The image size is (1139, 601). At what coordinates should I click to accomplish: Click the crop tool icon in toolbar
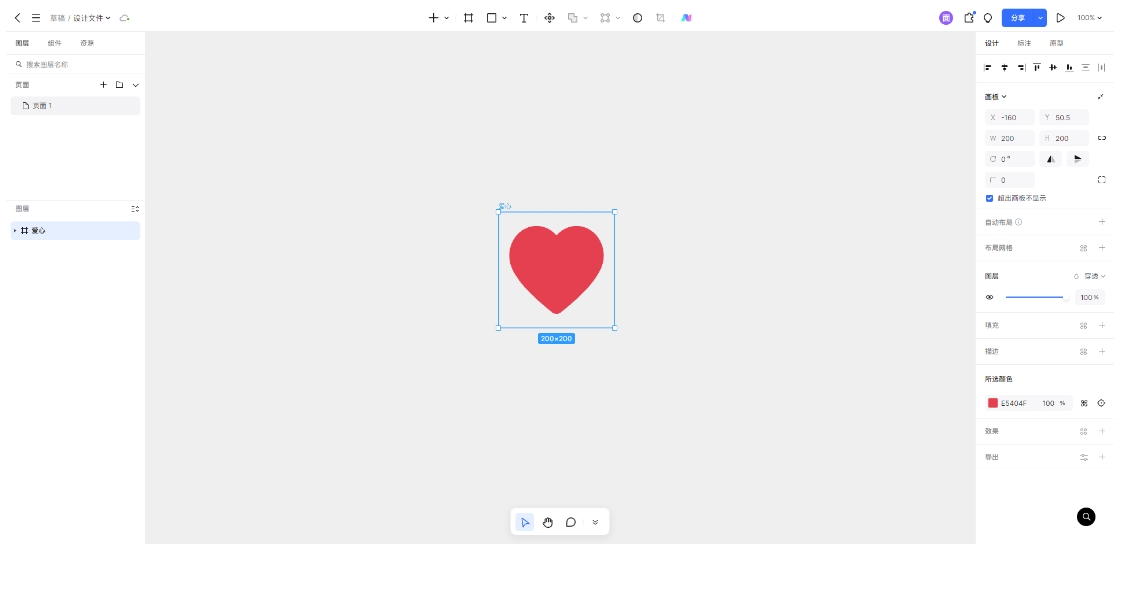(660, 17)
